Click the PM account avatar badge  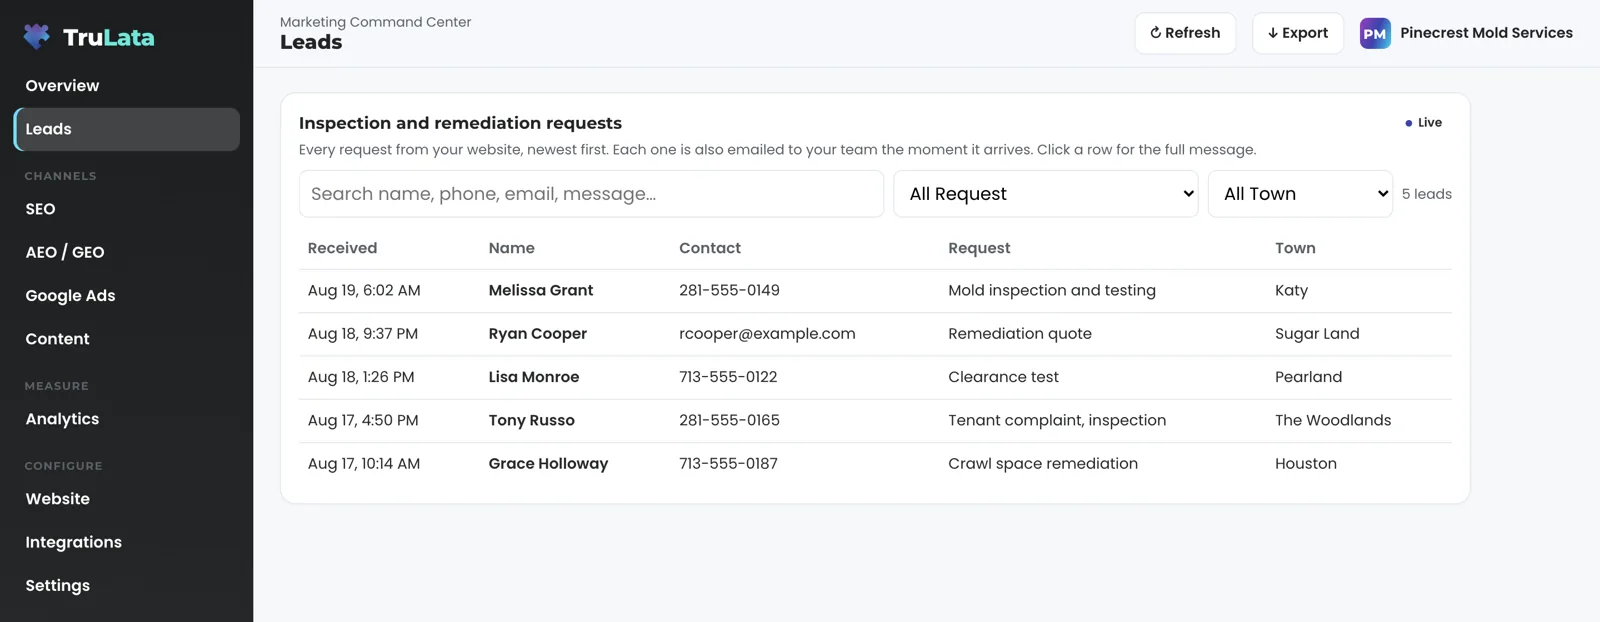[x=1375, y=33]
